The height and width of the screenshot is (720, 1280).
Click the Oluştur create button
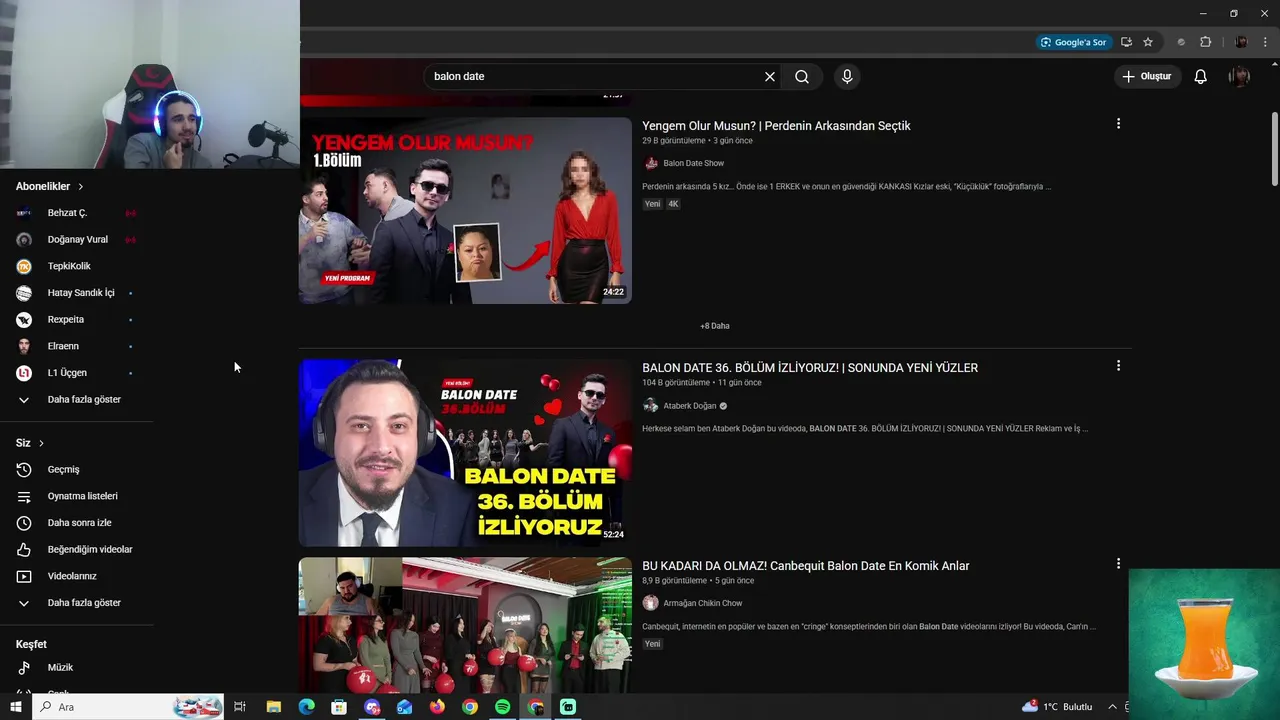[1147, 77]
